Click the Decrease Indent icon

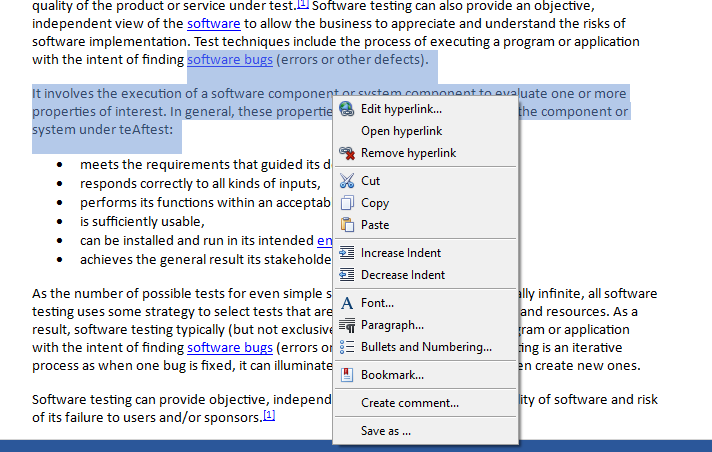click(x=347, y=275)
